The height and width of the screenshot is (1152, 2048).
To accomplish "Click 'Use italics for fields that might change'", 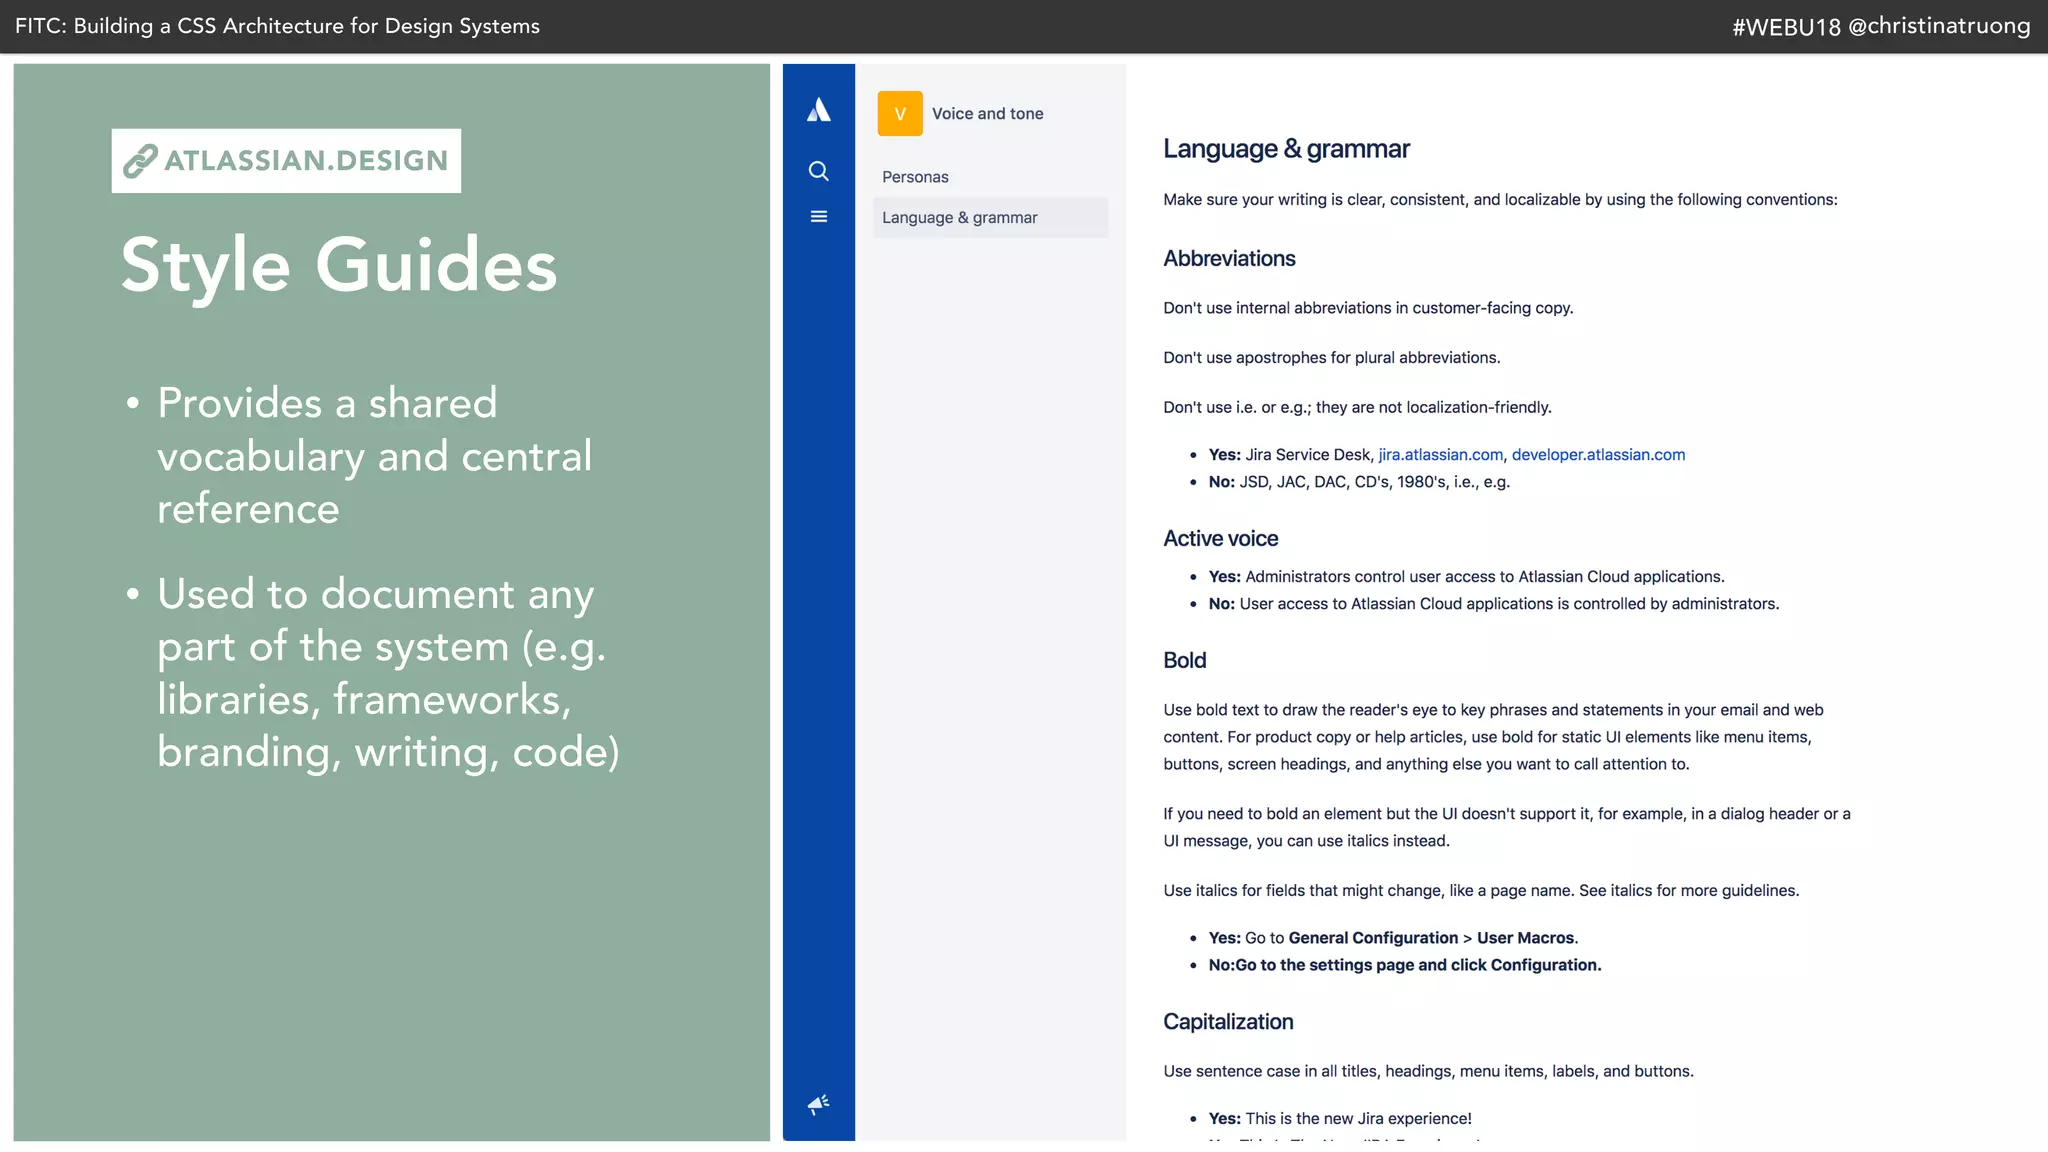I will (x=1481, y=891).
